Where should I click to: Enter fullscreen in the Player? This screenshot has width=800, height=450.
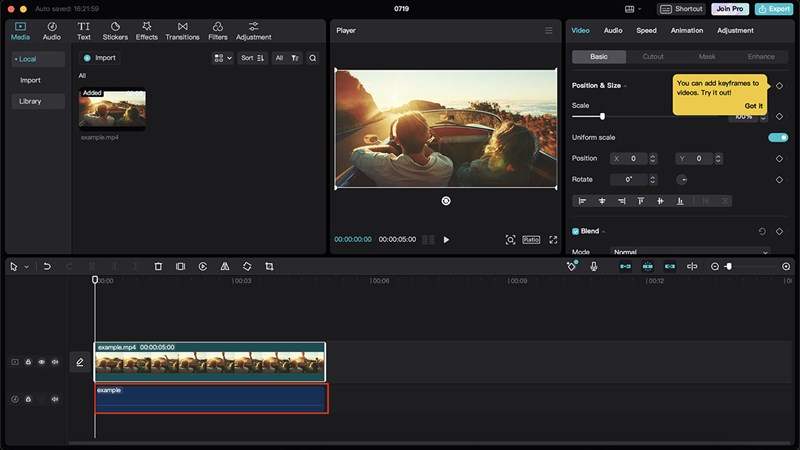click(553, 240)
